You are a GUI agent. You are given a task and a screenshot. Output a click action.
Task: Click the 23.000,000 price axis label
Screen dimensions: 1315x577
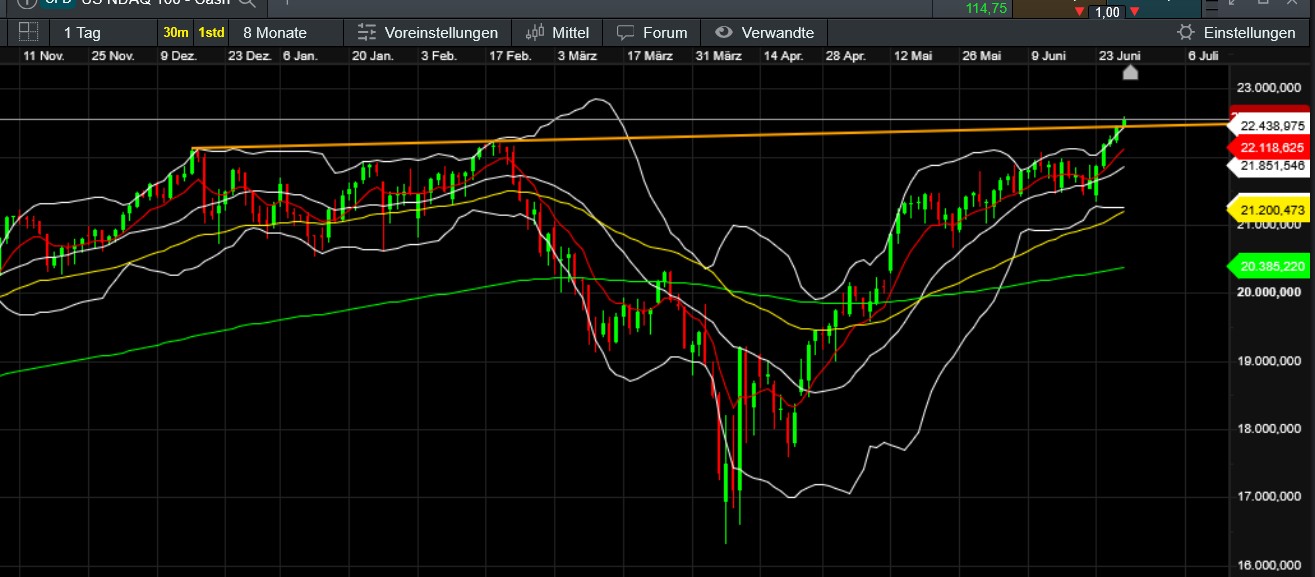[x=1269, y=88]
